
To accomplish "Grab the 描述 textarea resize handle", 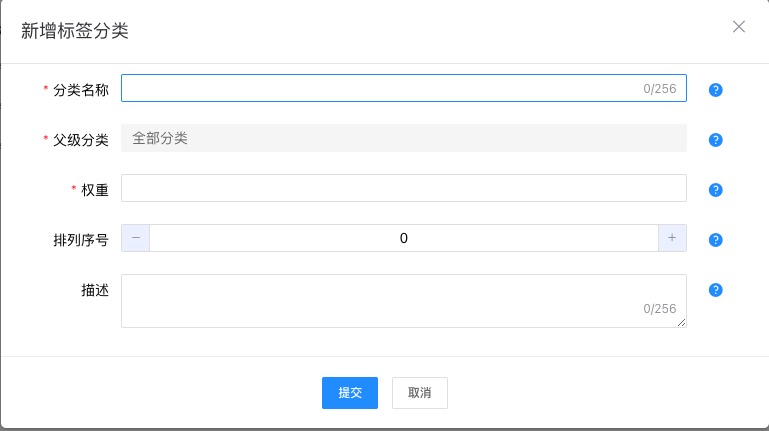I will point(683,323).
